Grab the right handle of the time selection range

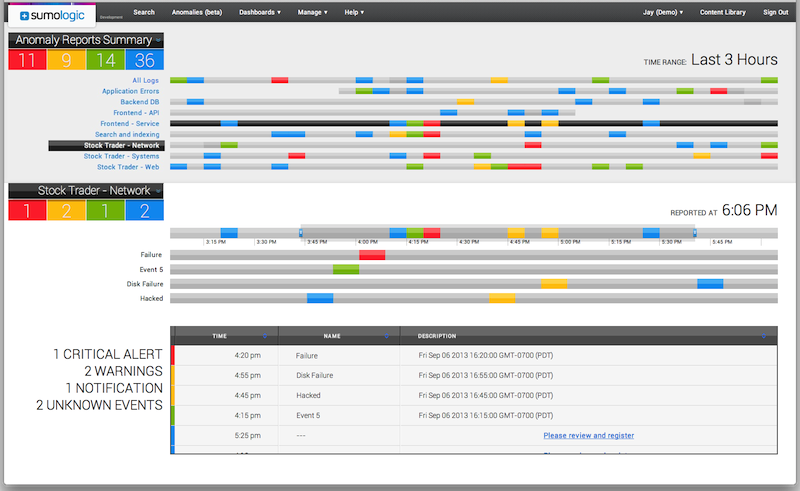695,233
